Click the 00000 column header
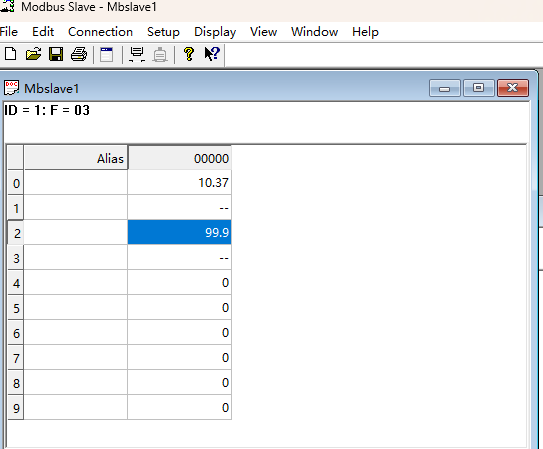The height and width of the screenshot is (449, 543). pyautogui.click(x=179, y=158)
